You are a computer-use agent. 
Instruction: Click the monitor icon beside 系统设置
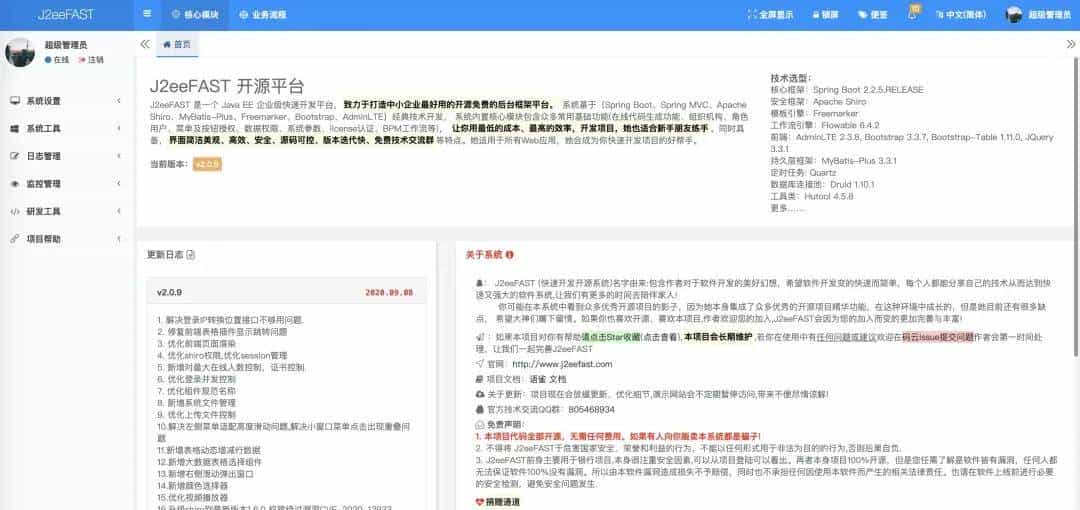[x=15, y=101]
